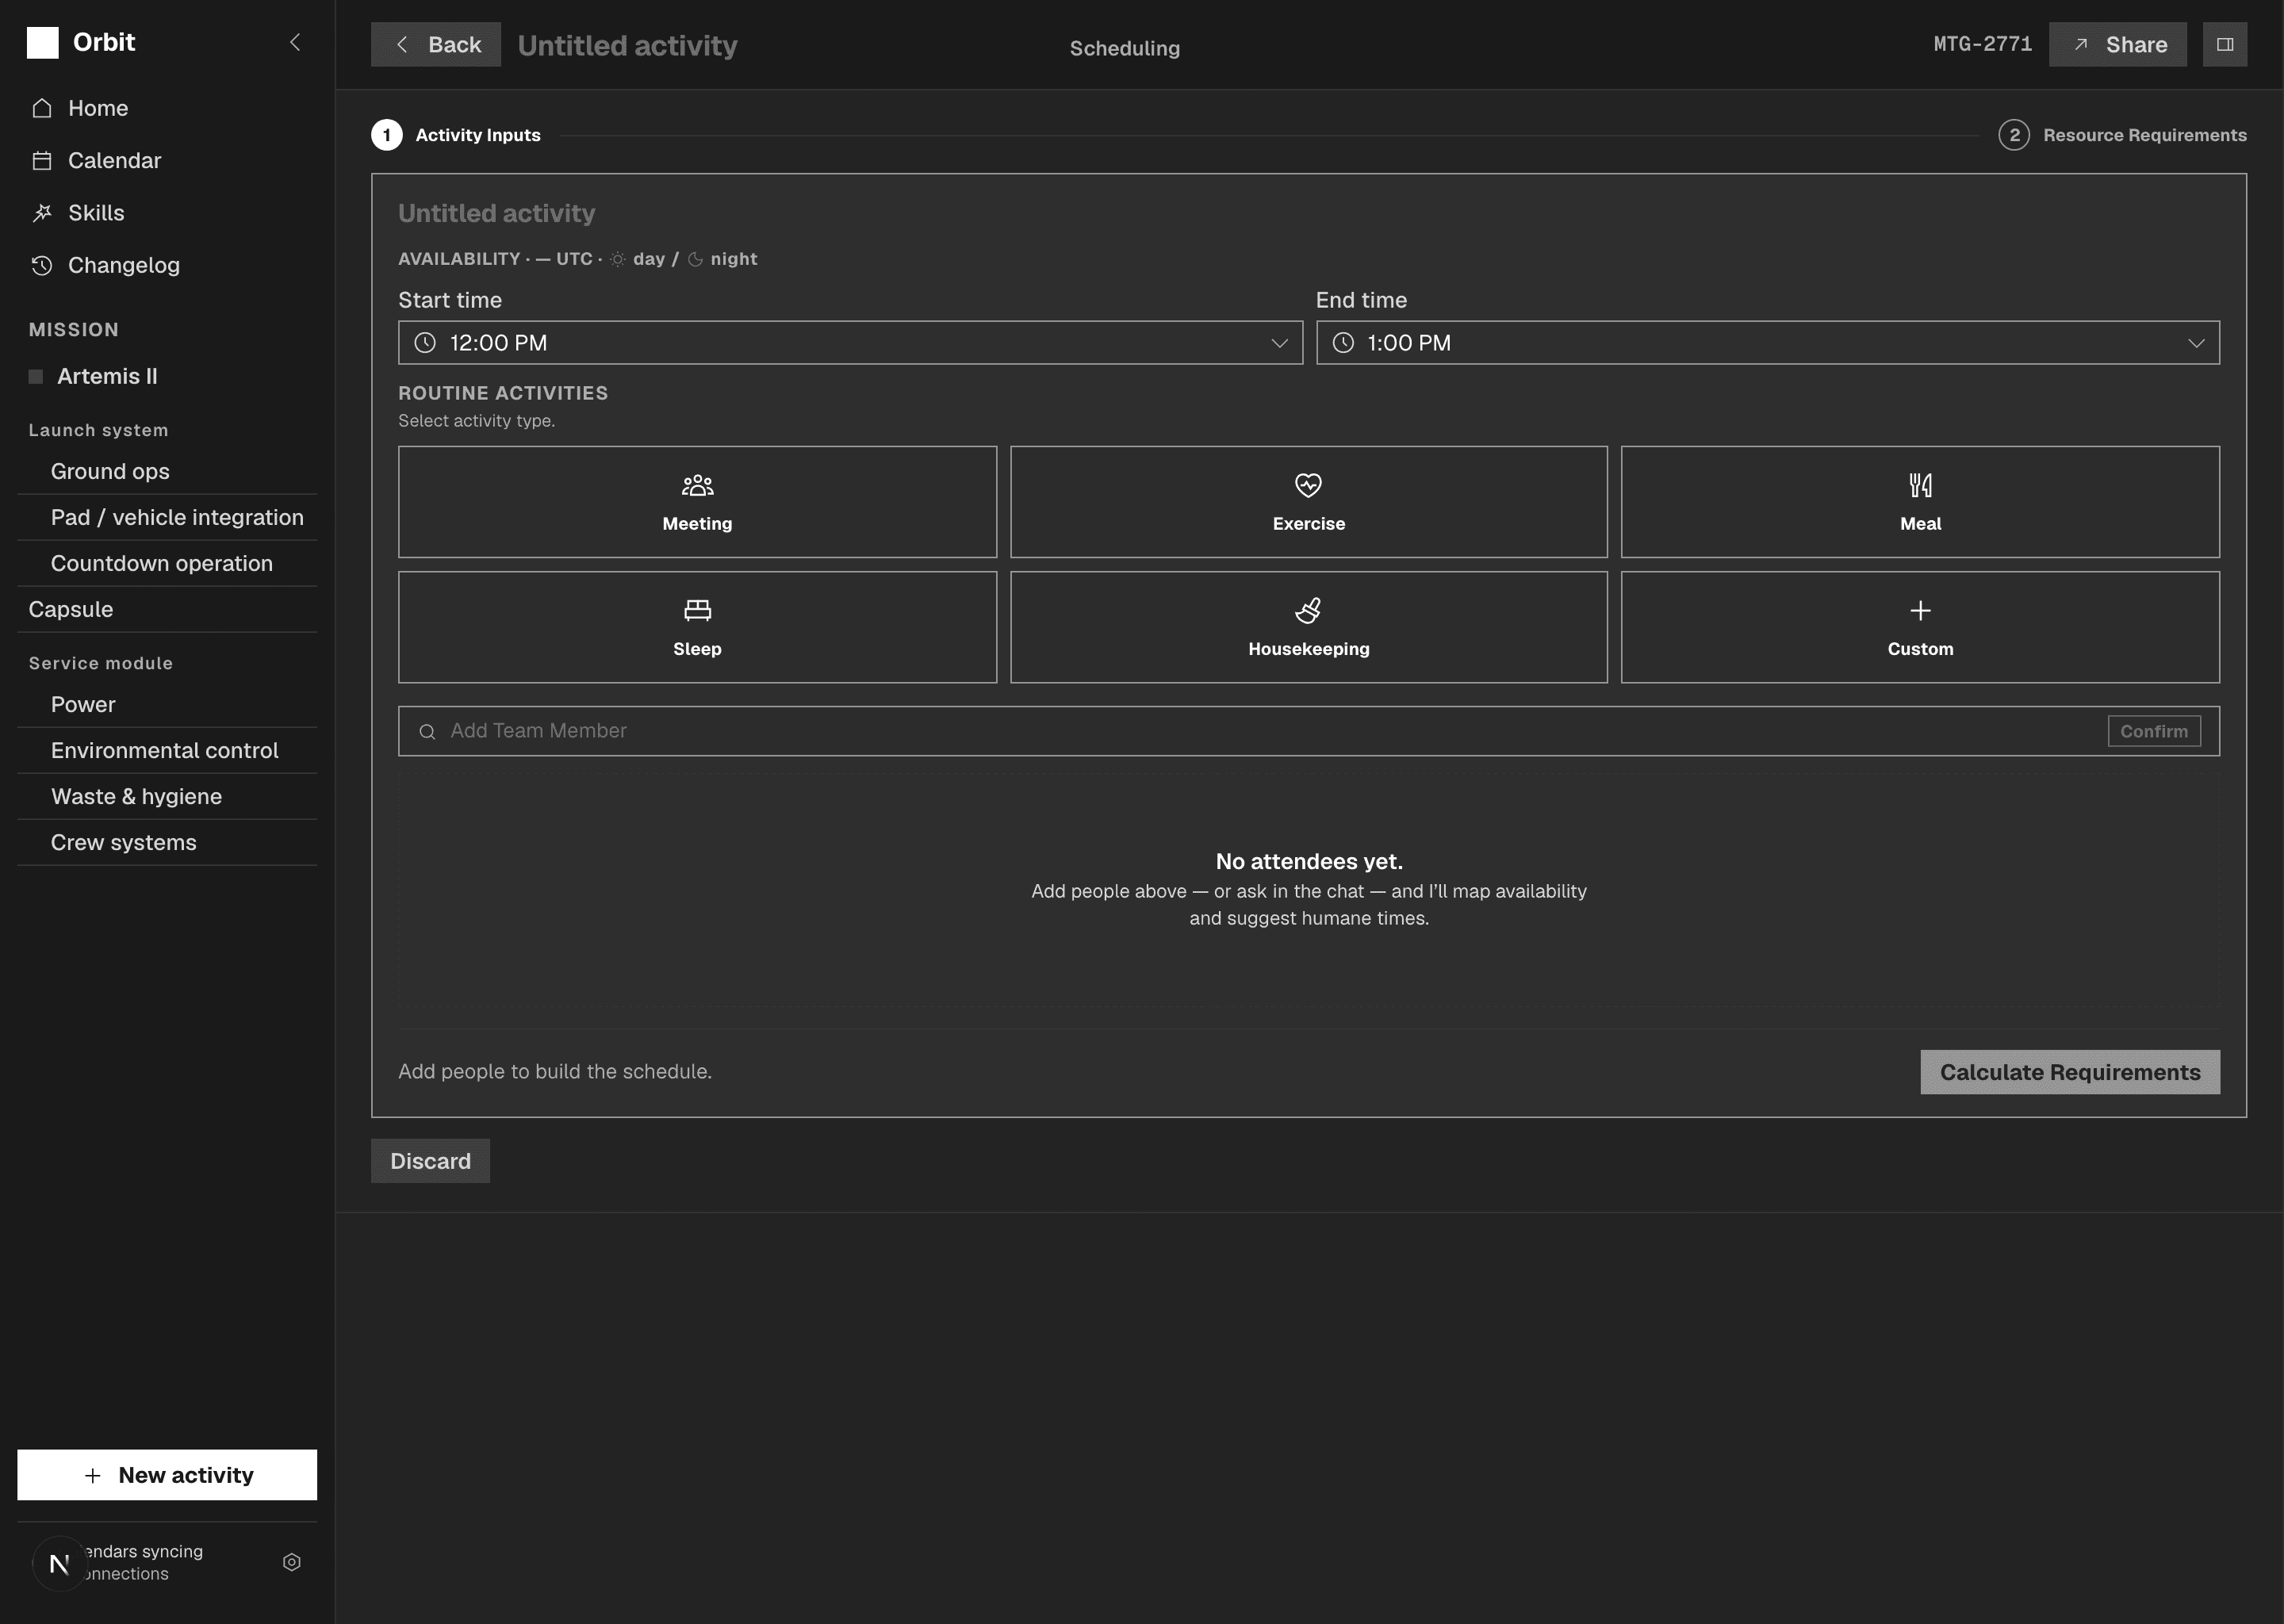The width and height of the screenshot is (2284, 1624).
Task: Open Environmental control item
Action: [x=167, y=750]
